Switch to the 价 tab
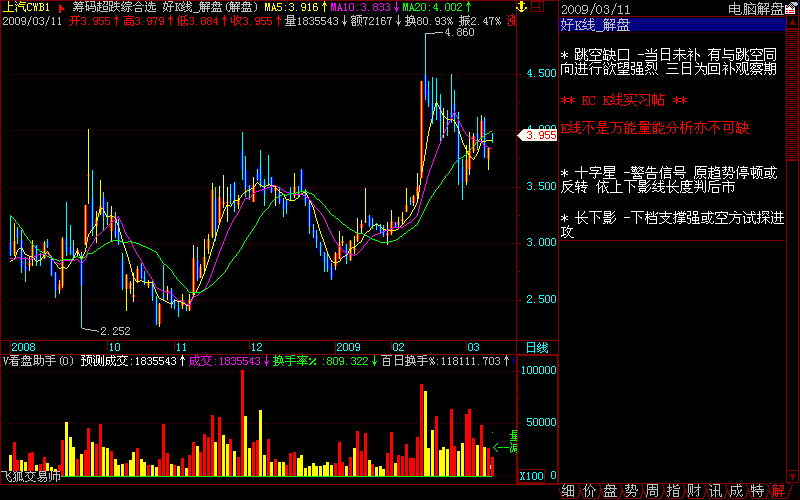This screenshot has width=800, height=500. 589,491
